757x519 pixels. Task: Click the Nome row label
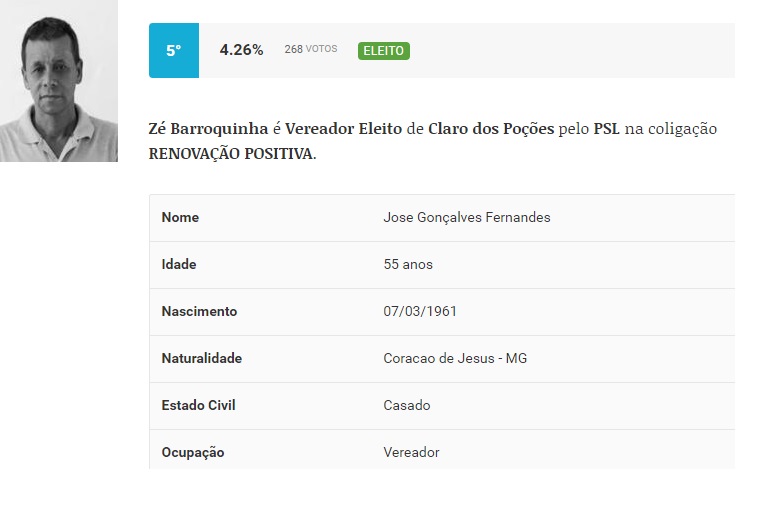coord(180,217)
